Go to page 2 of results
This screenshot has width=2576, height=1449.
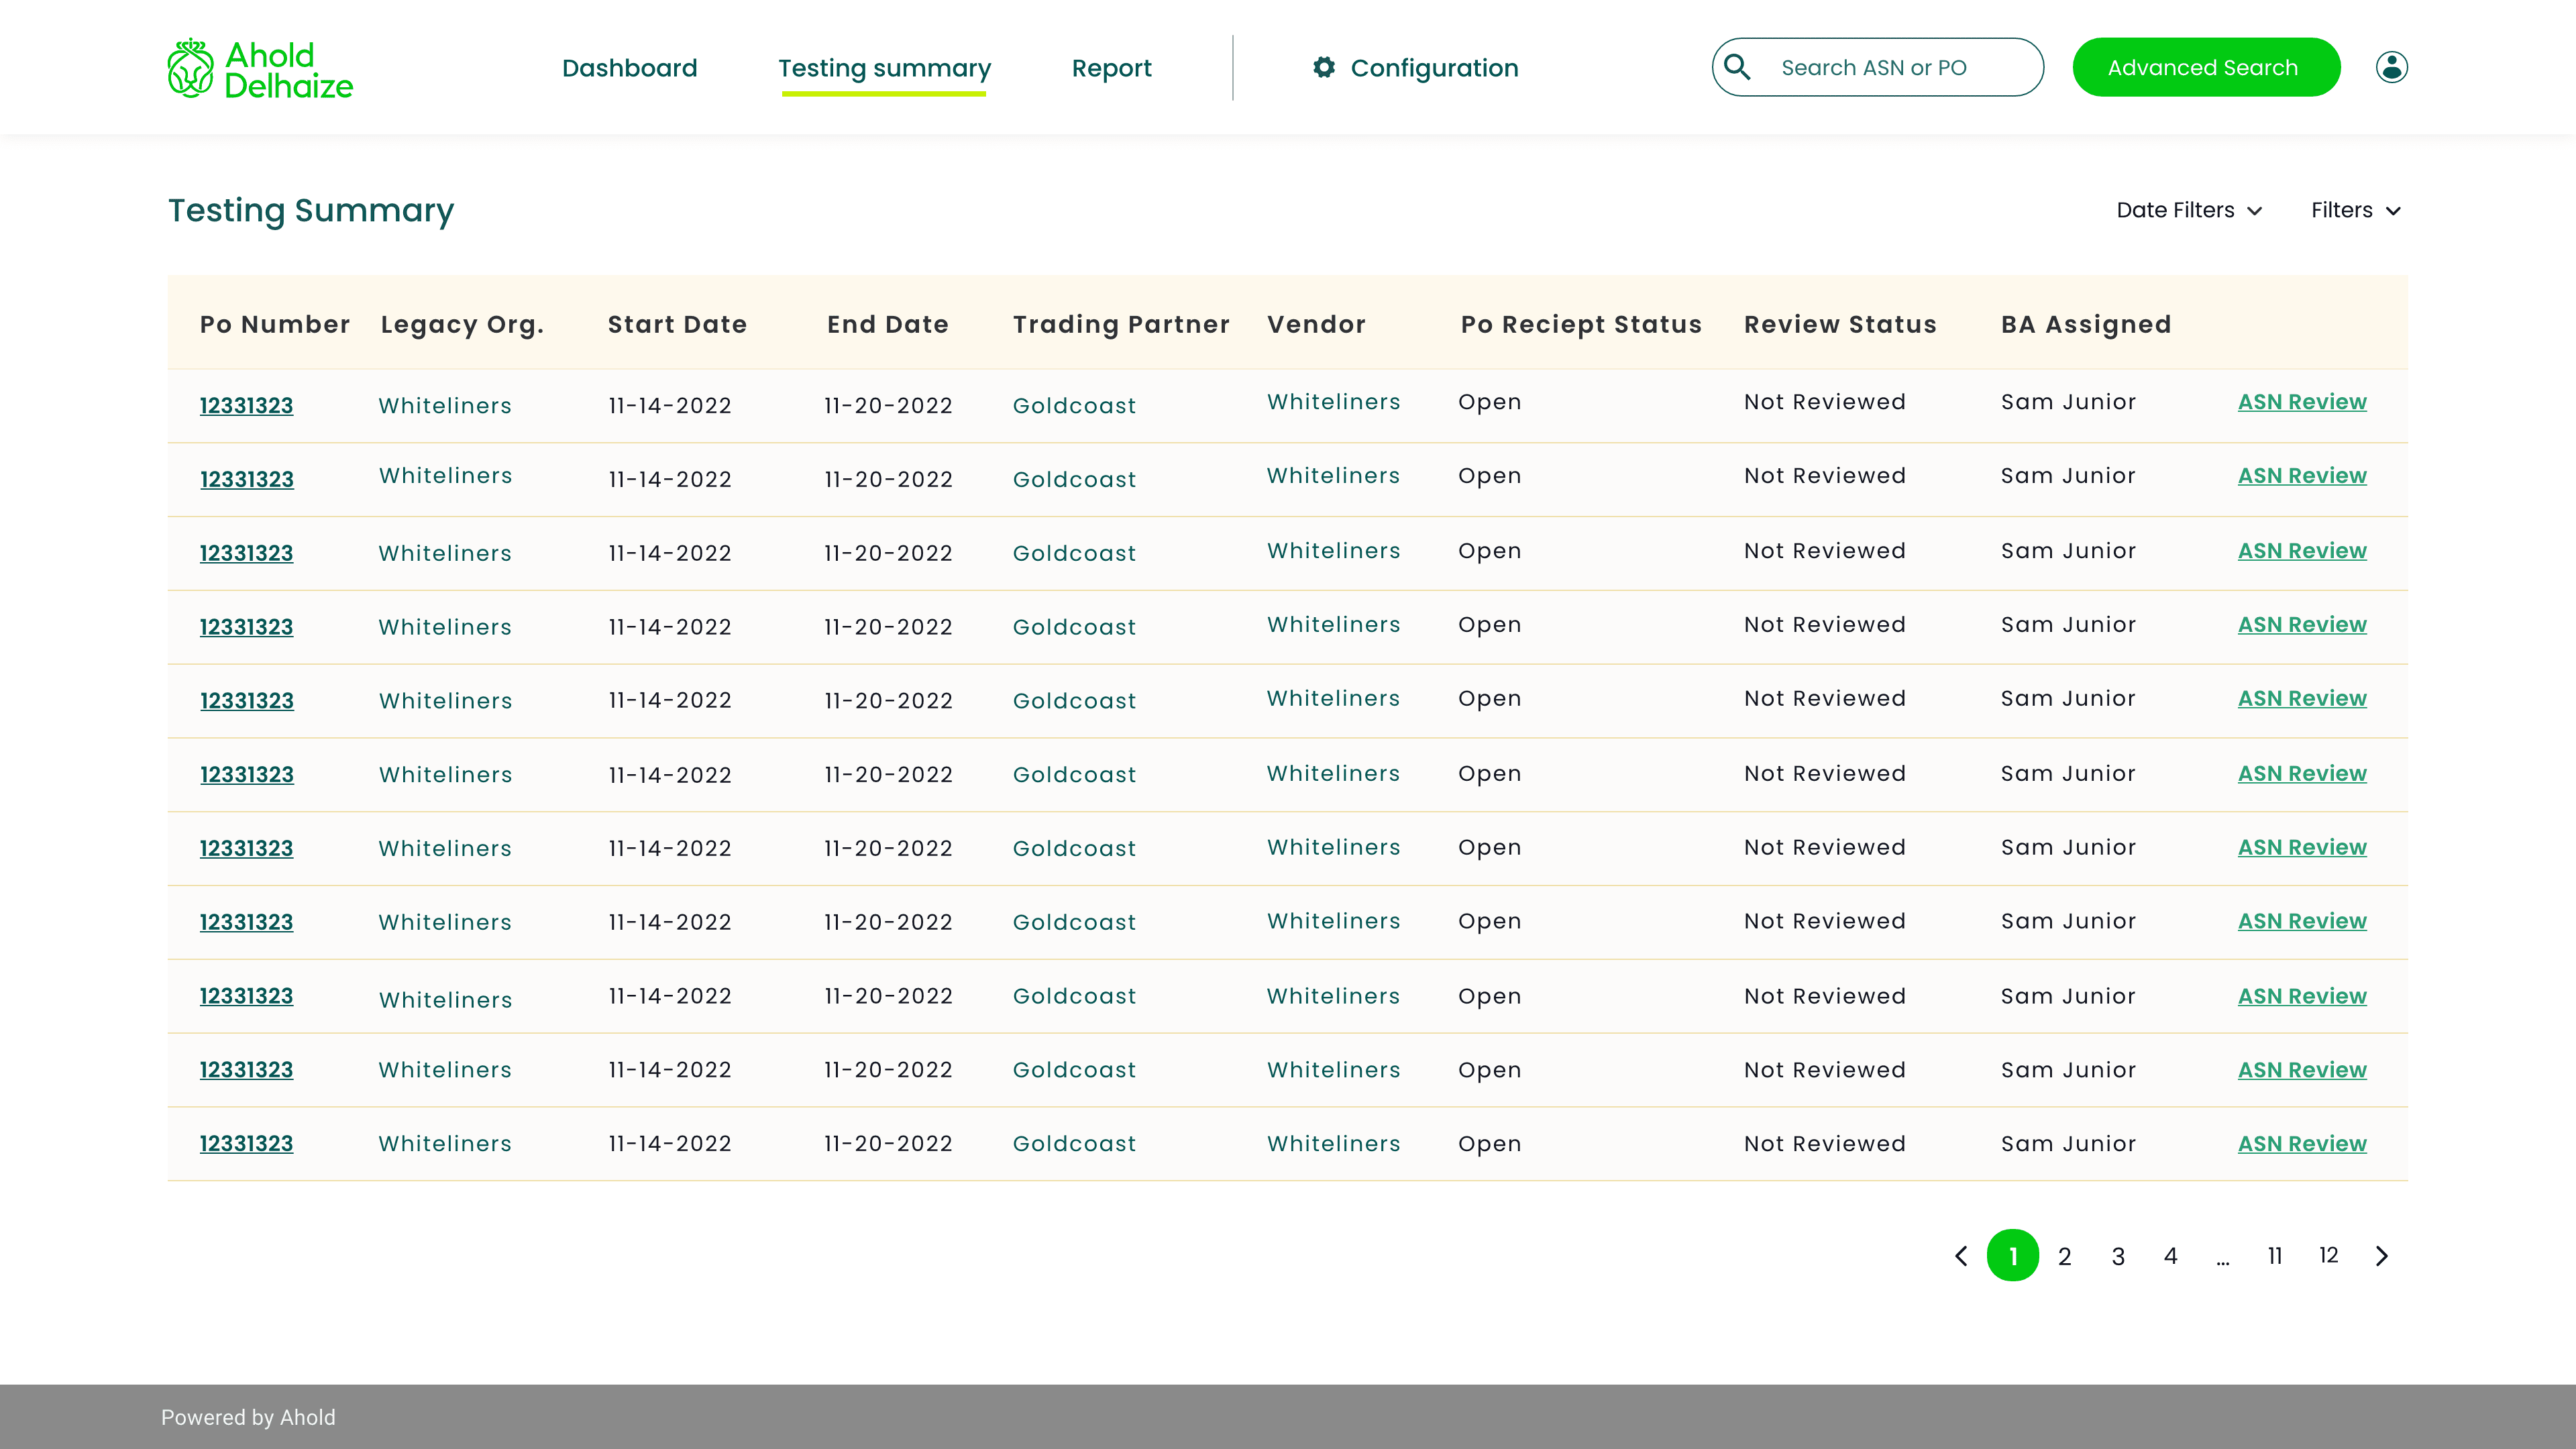2064,1256
